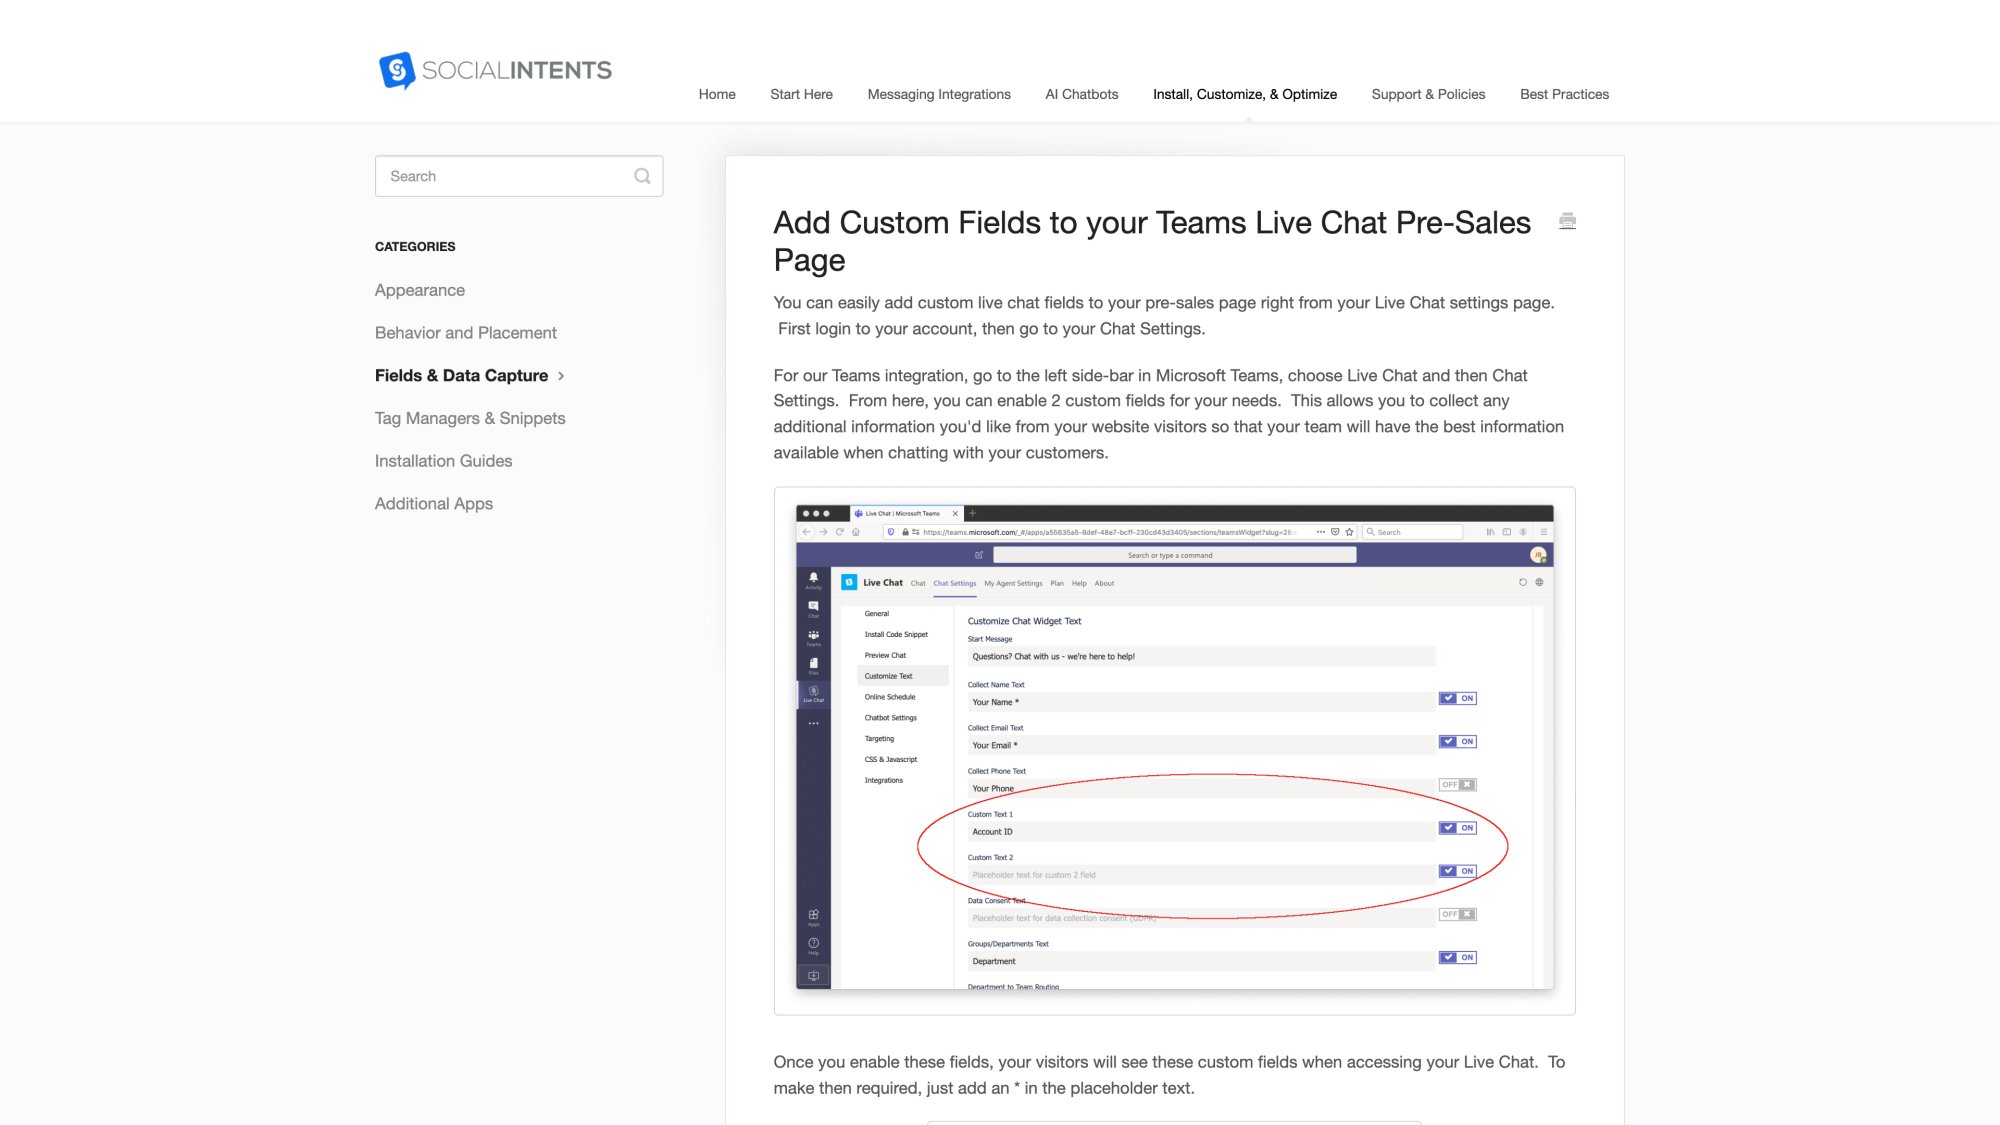Switch to the Chat Settings tab

point(955,583)
